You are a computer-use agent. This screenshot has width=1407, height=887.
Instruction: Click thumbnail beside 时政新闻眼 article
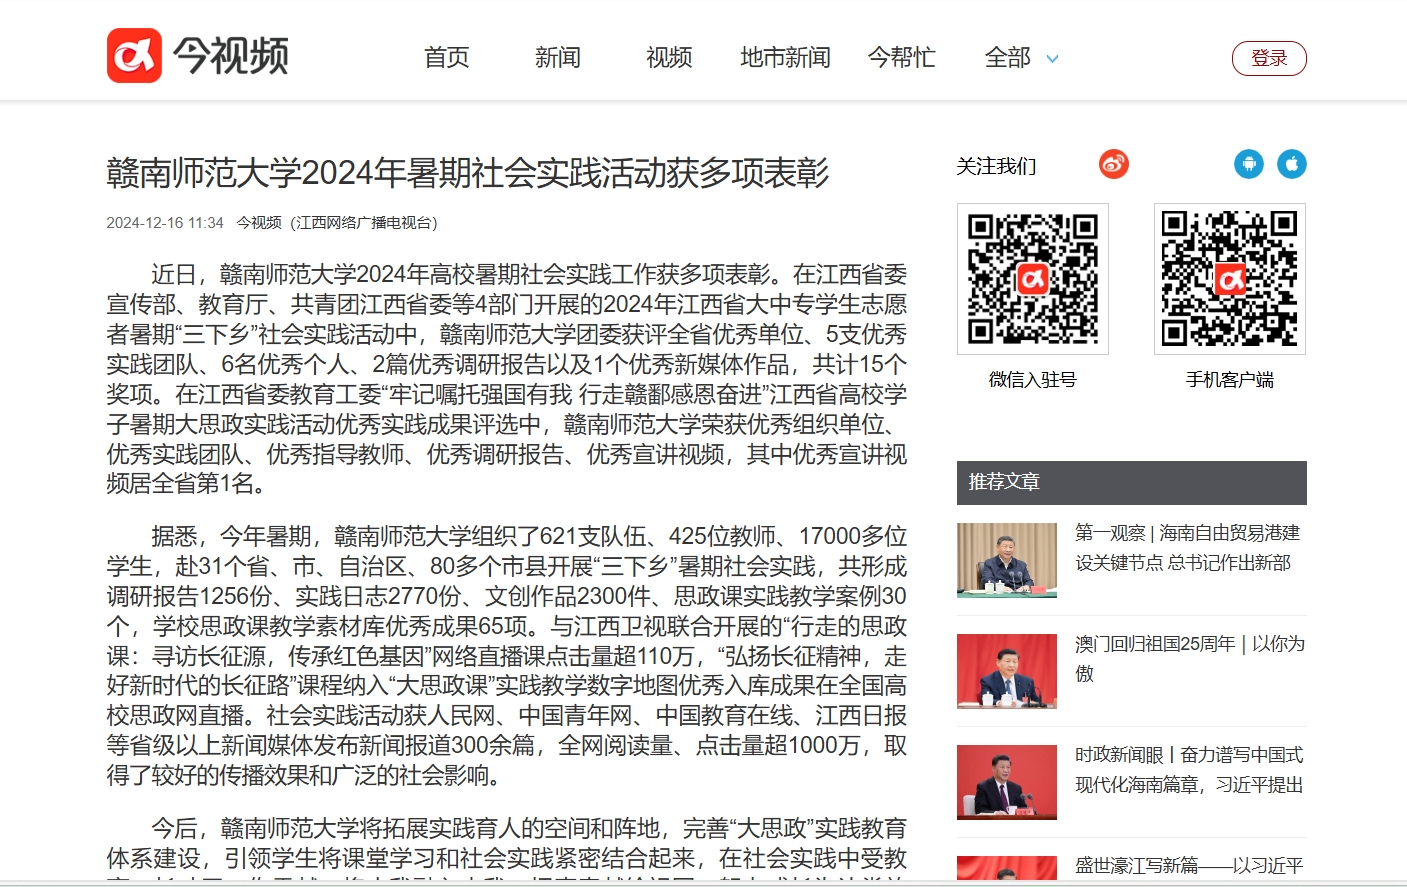tap(1007, 782)
